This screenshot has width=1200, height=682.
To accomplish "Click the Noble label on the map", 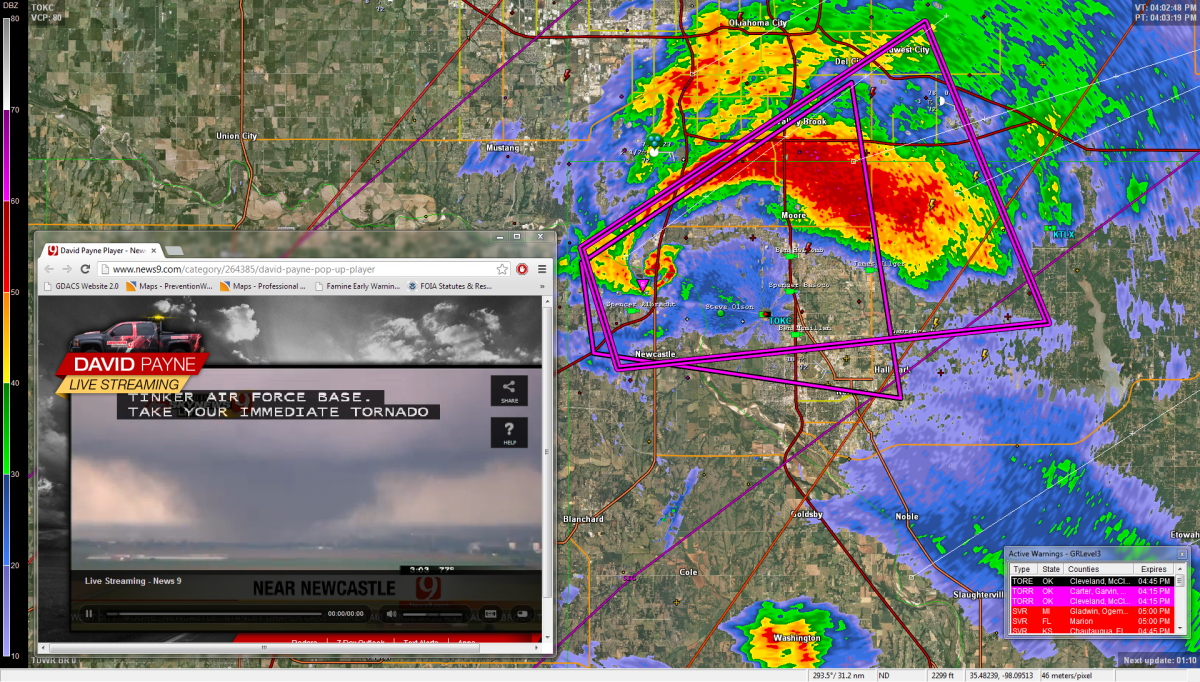I will pos(907,516).
